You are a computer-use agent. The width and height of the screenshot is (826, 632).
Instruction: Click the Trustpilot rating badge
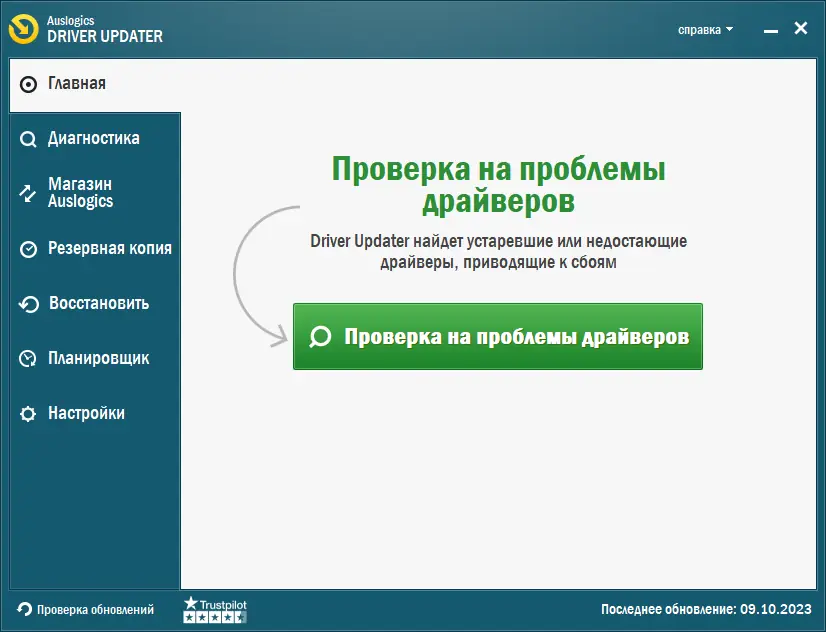click(215, 610)
